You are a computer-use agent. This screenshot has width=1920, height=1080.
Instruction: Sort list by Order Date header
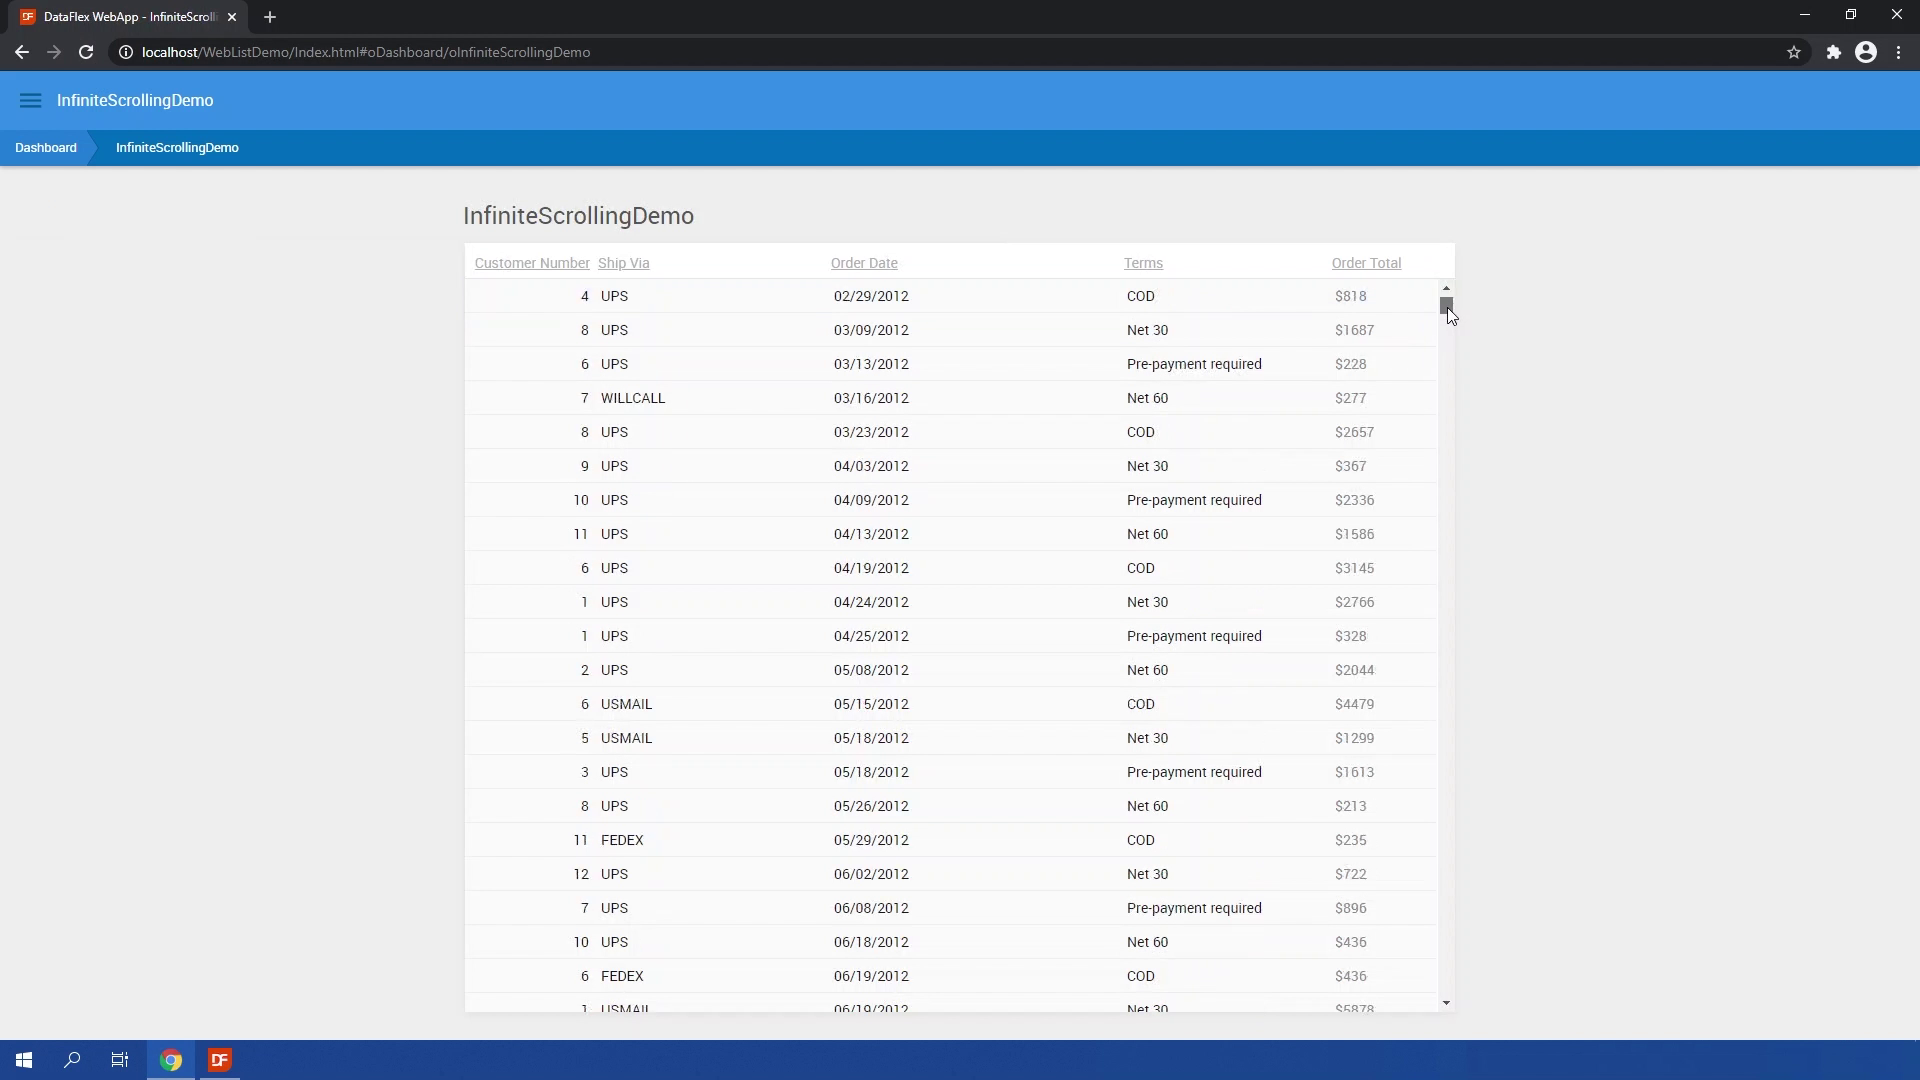[864, 263]
